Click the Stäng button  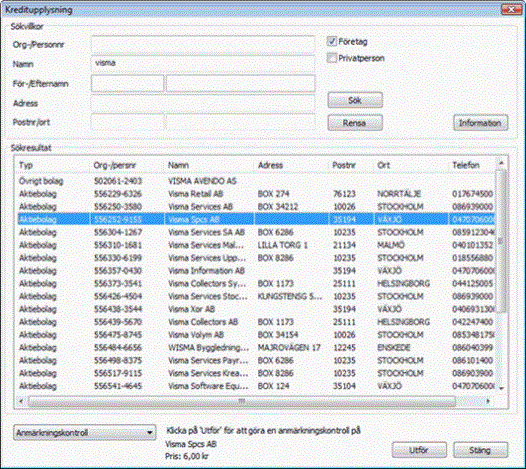(481, 450)
